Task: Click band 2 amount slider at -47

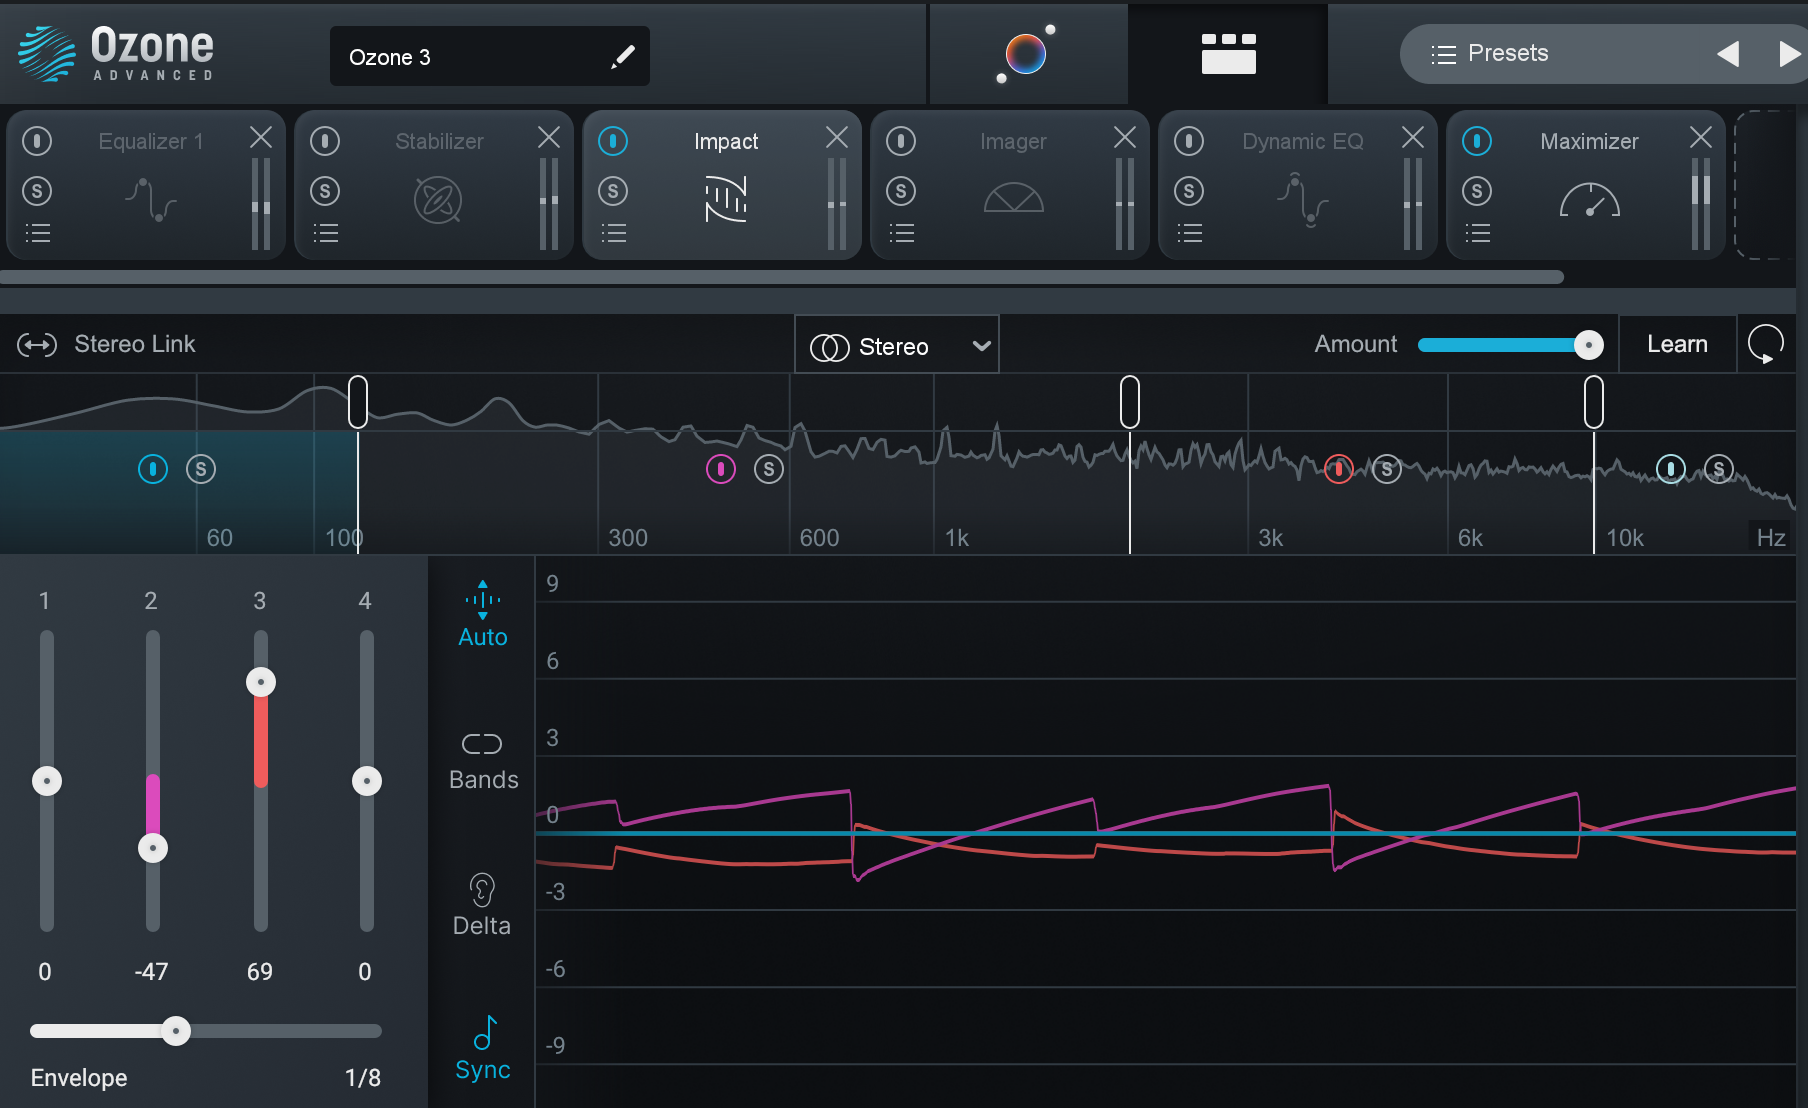Action: point(153,849)
